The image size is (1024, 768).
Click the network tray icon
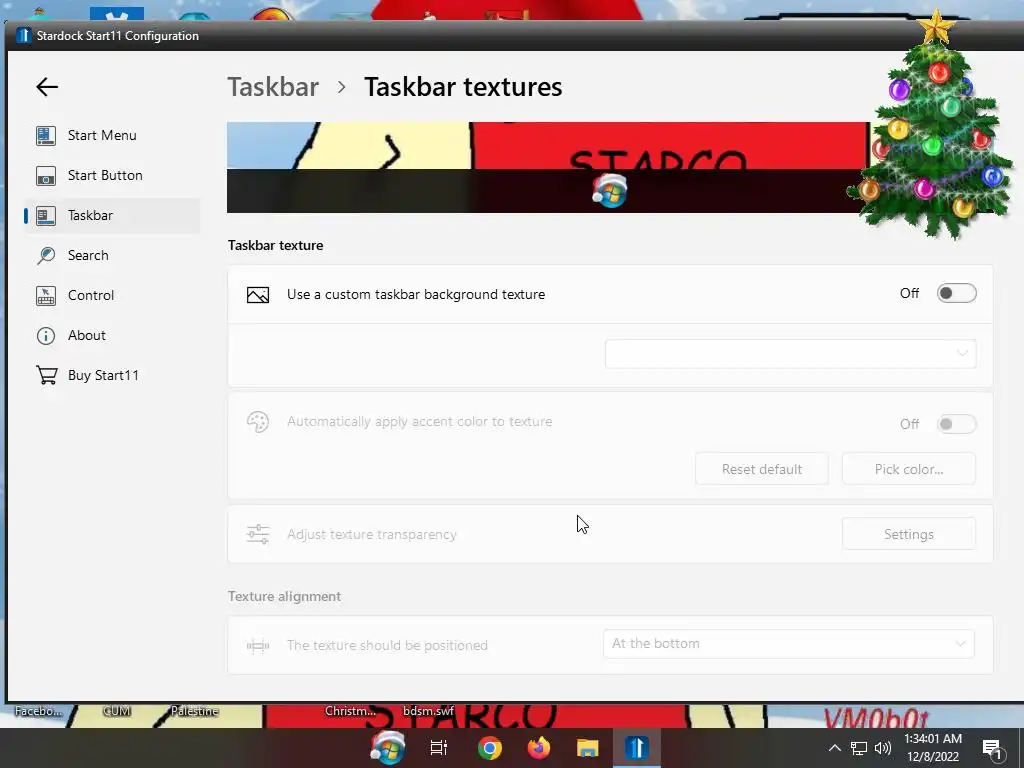tap(859, 748)
